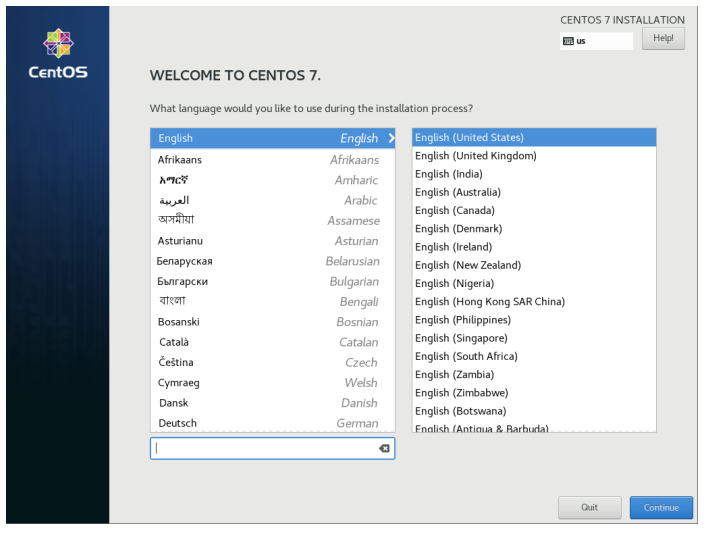Image resolution: width=714 pixels, height=533 pixels.
Task: Quit the CentOS installation
Action: [x=589, y=507]
